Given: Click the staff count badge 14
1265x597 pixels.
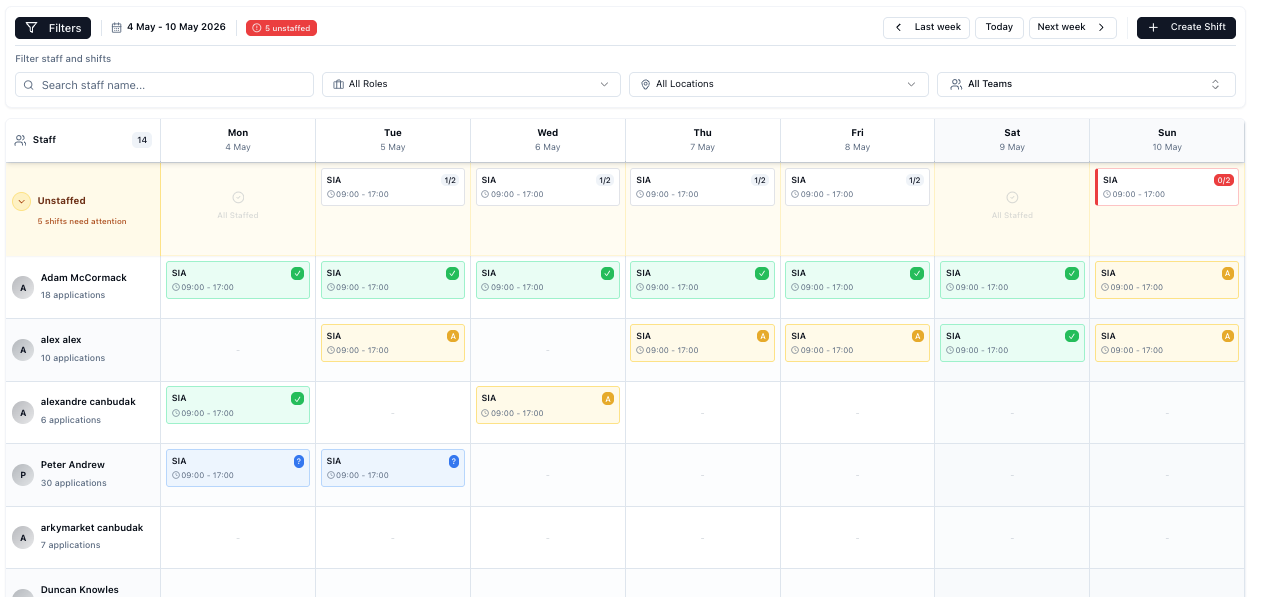Looking at the screenshot, I should point(142,140).
